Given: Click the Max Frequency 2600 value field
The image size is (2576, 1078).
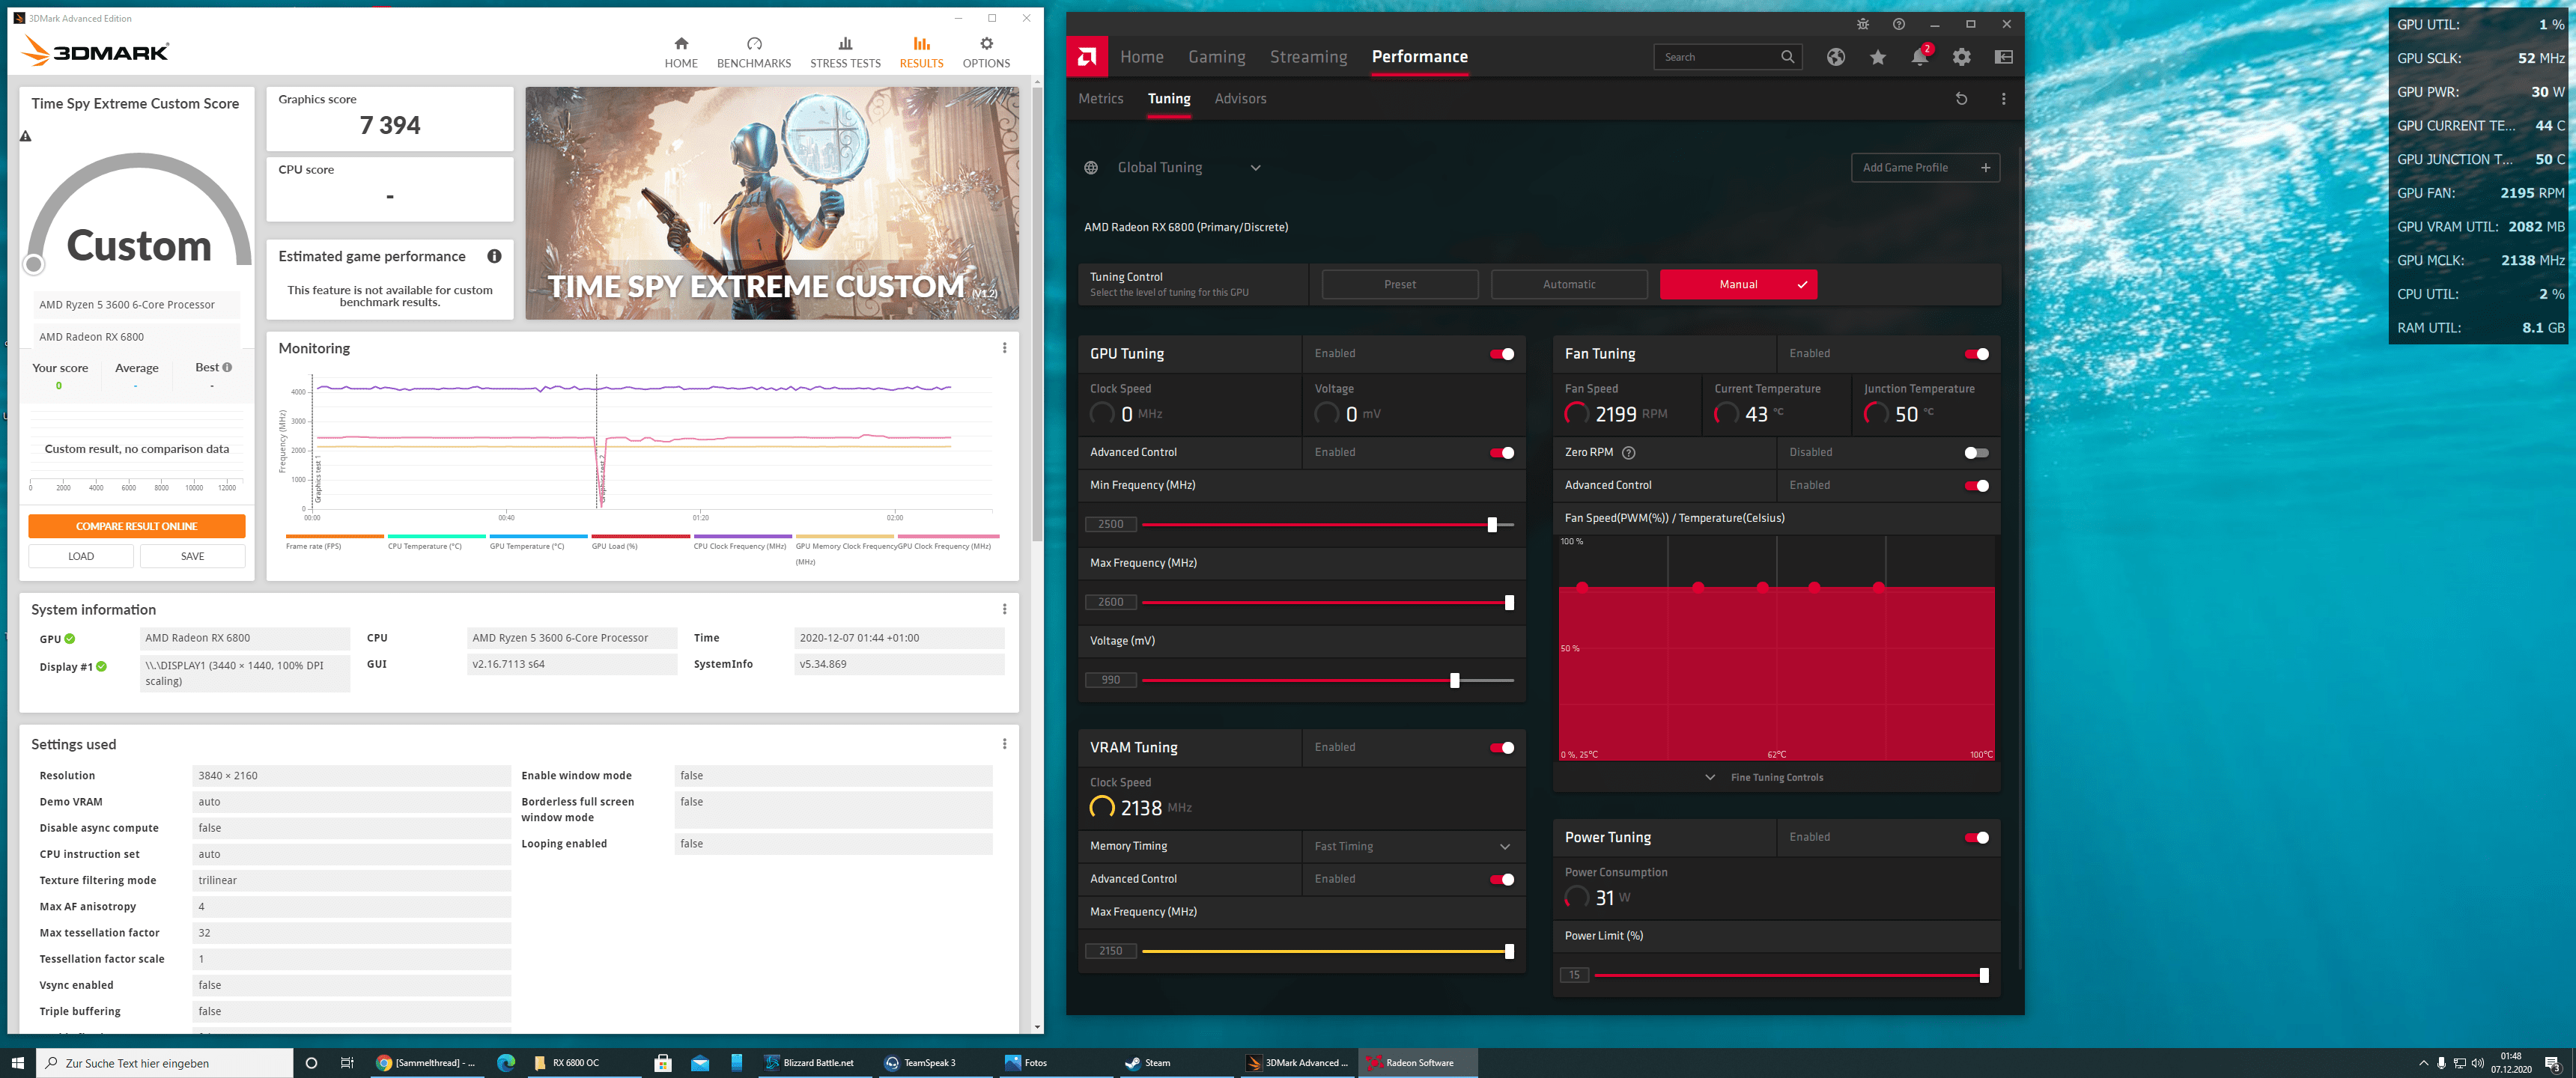Looking at the screenshot, I should 1110,603.
